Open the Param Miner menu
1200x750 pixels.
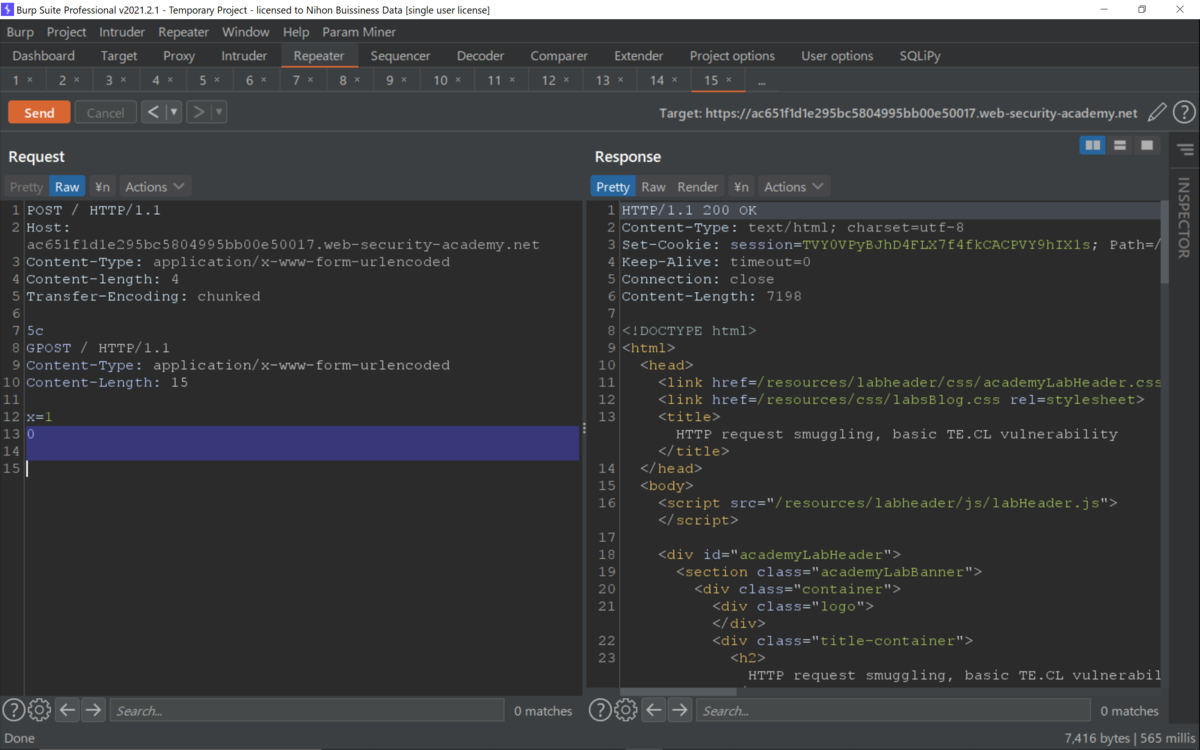359,32
